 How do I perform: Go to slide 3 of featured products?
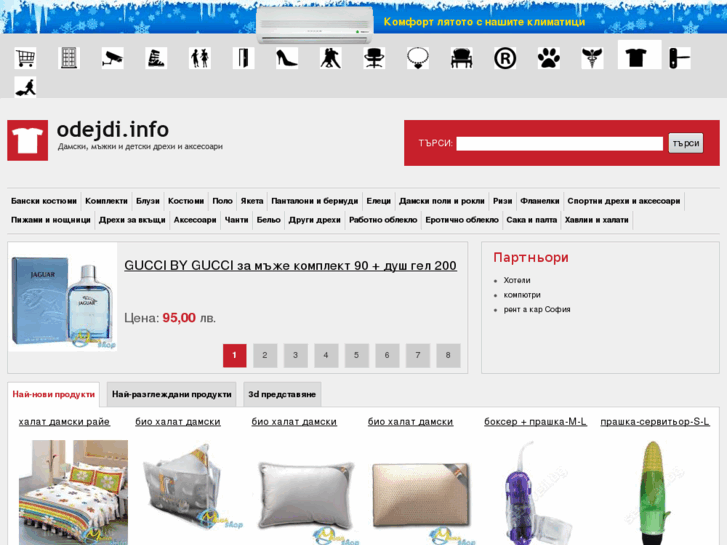(295, 355)
